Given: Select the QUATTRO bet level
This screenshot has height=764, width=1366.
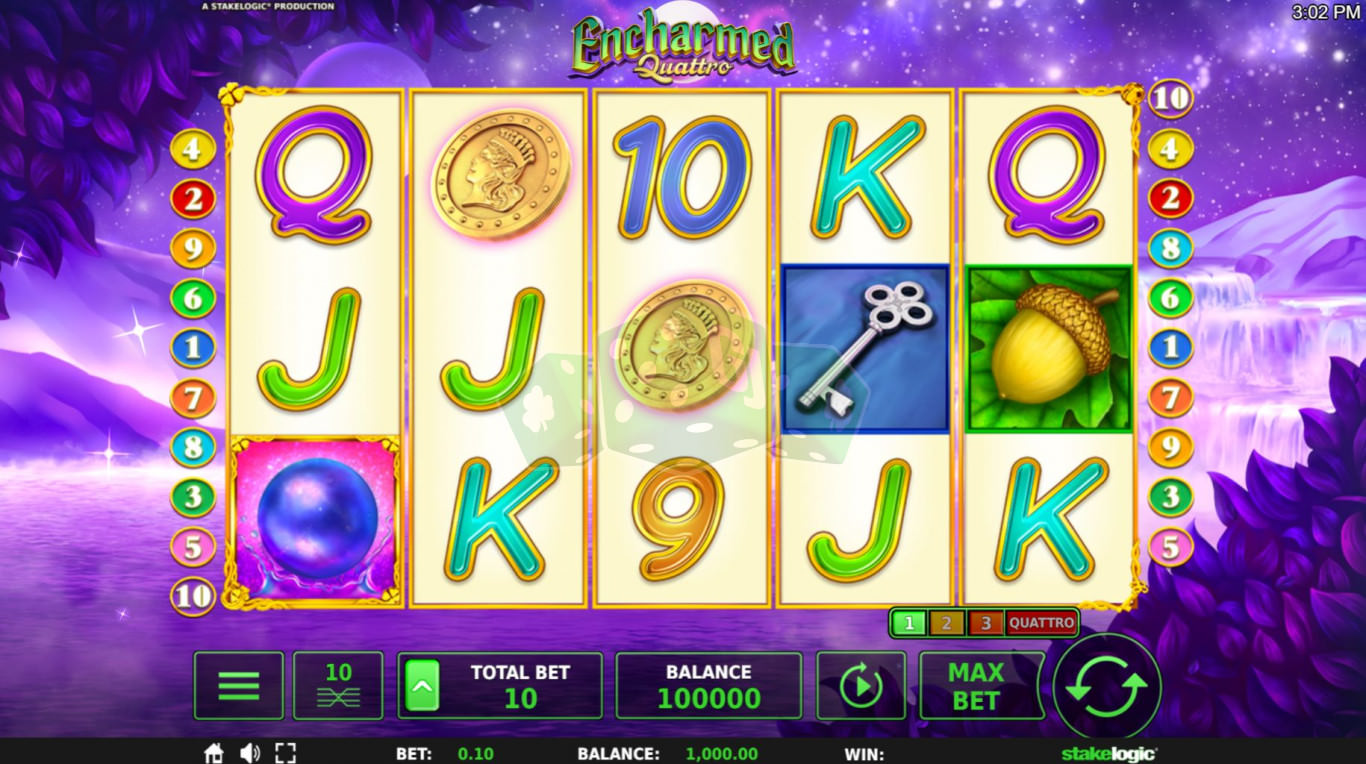Looking at the screenshot, I should (1041, 623).
